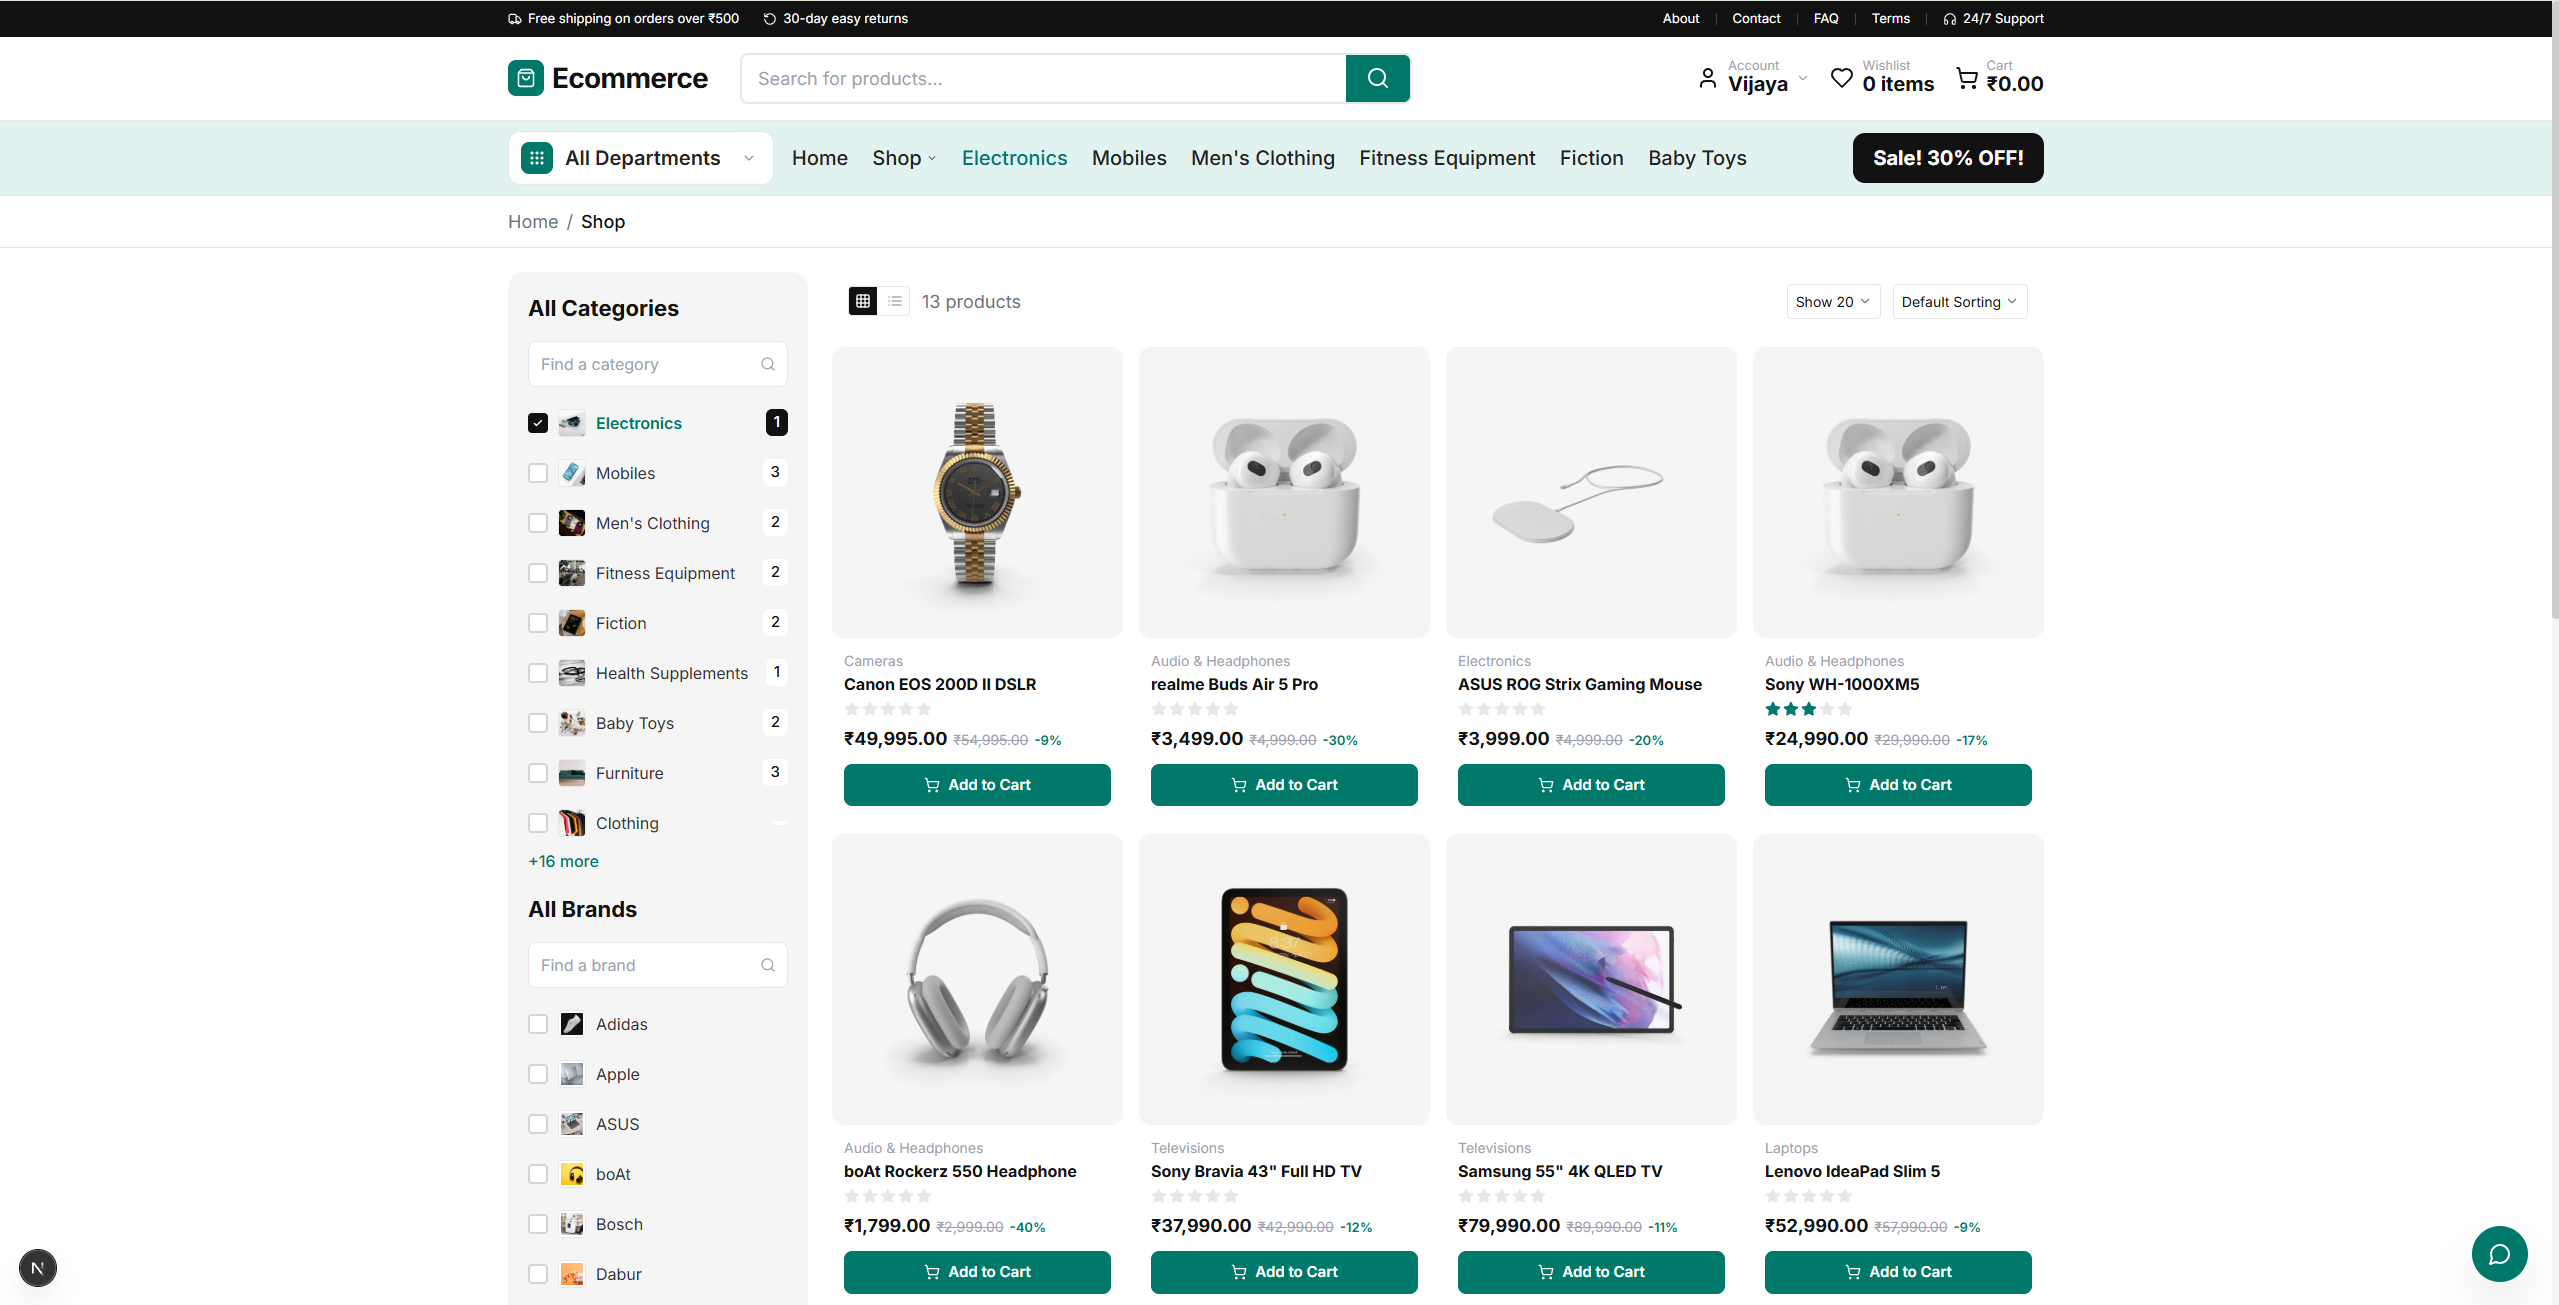The height and width of the screenshot is (1305, 2559).
Task: Check the Men's Clothing category checkbox
Action: click(x=538, y=523)
